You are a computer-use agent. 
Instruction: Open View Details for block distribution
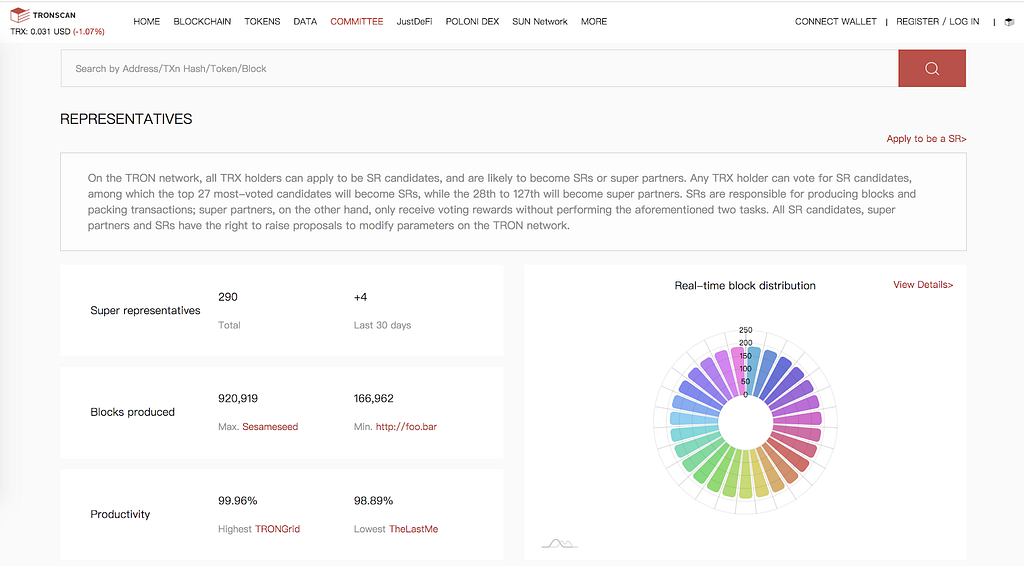[923, 285]
